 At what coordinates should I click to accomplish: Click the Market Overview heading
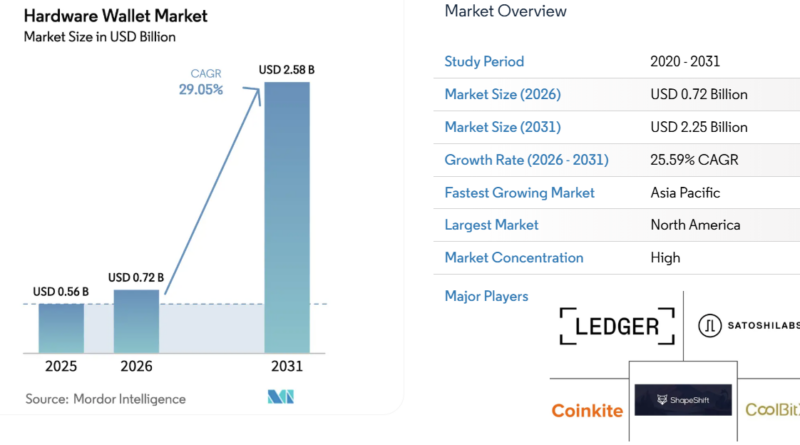point(505,11)
